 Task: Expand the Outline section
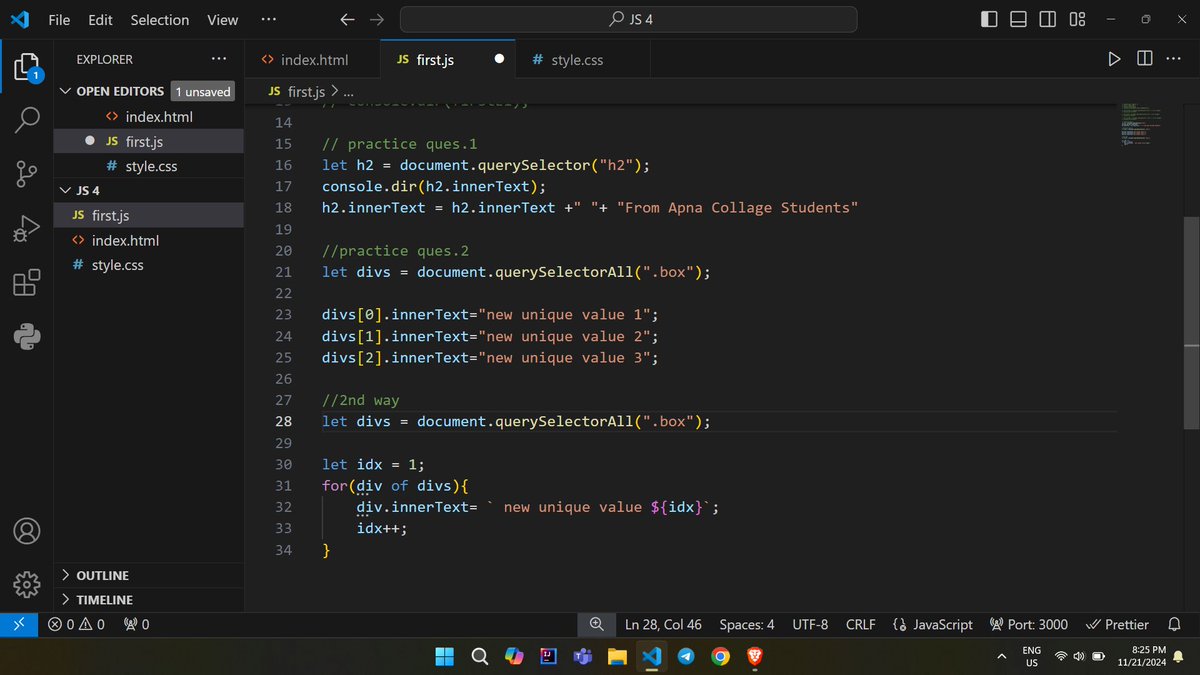[149, 575]
